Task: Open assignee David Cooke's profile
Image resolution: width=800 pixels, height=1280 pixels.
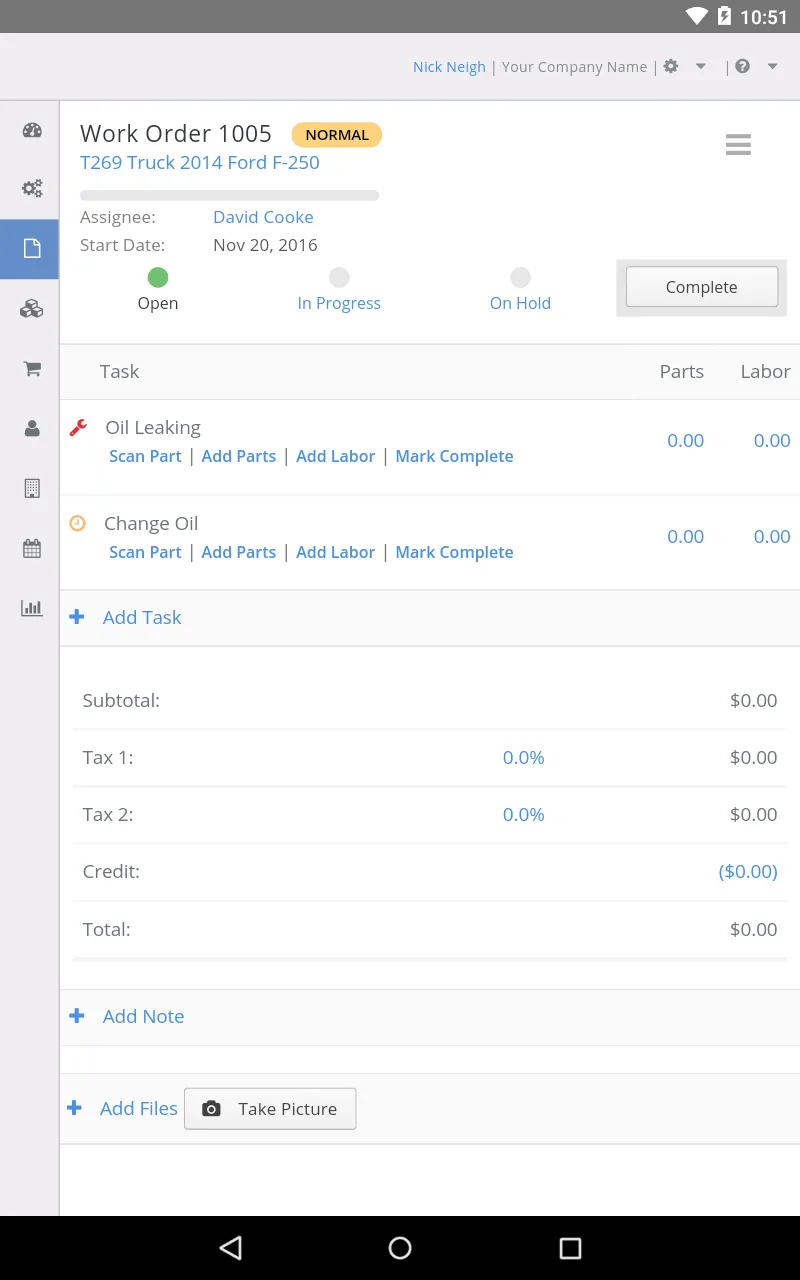Action: [x=263, y=217]
